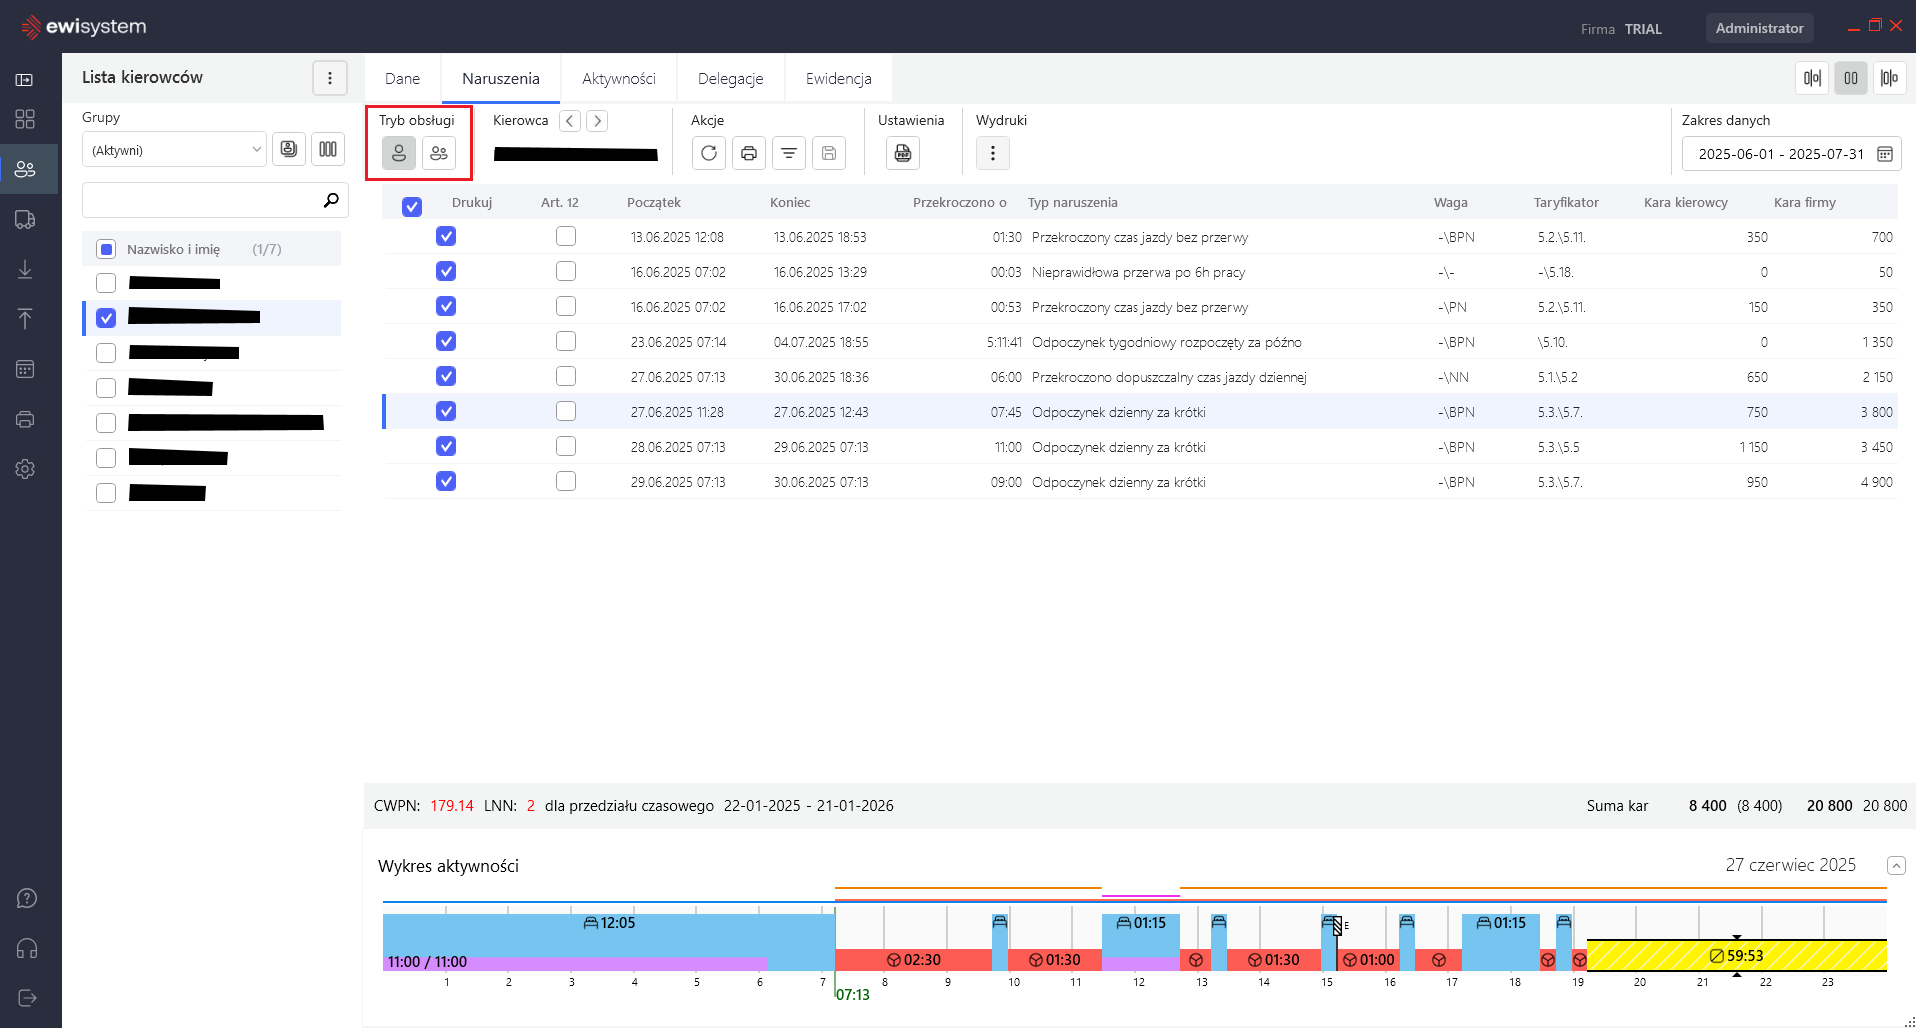Open the filter icon under Akcje
Image resolution: width=1916 pixels, height=1028 pixels.
789,153
